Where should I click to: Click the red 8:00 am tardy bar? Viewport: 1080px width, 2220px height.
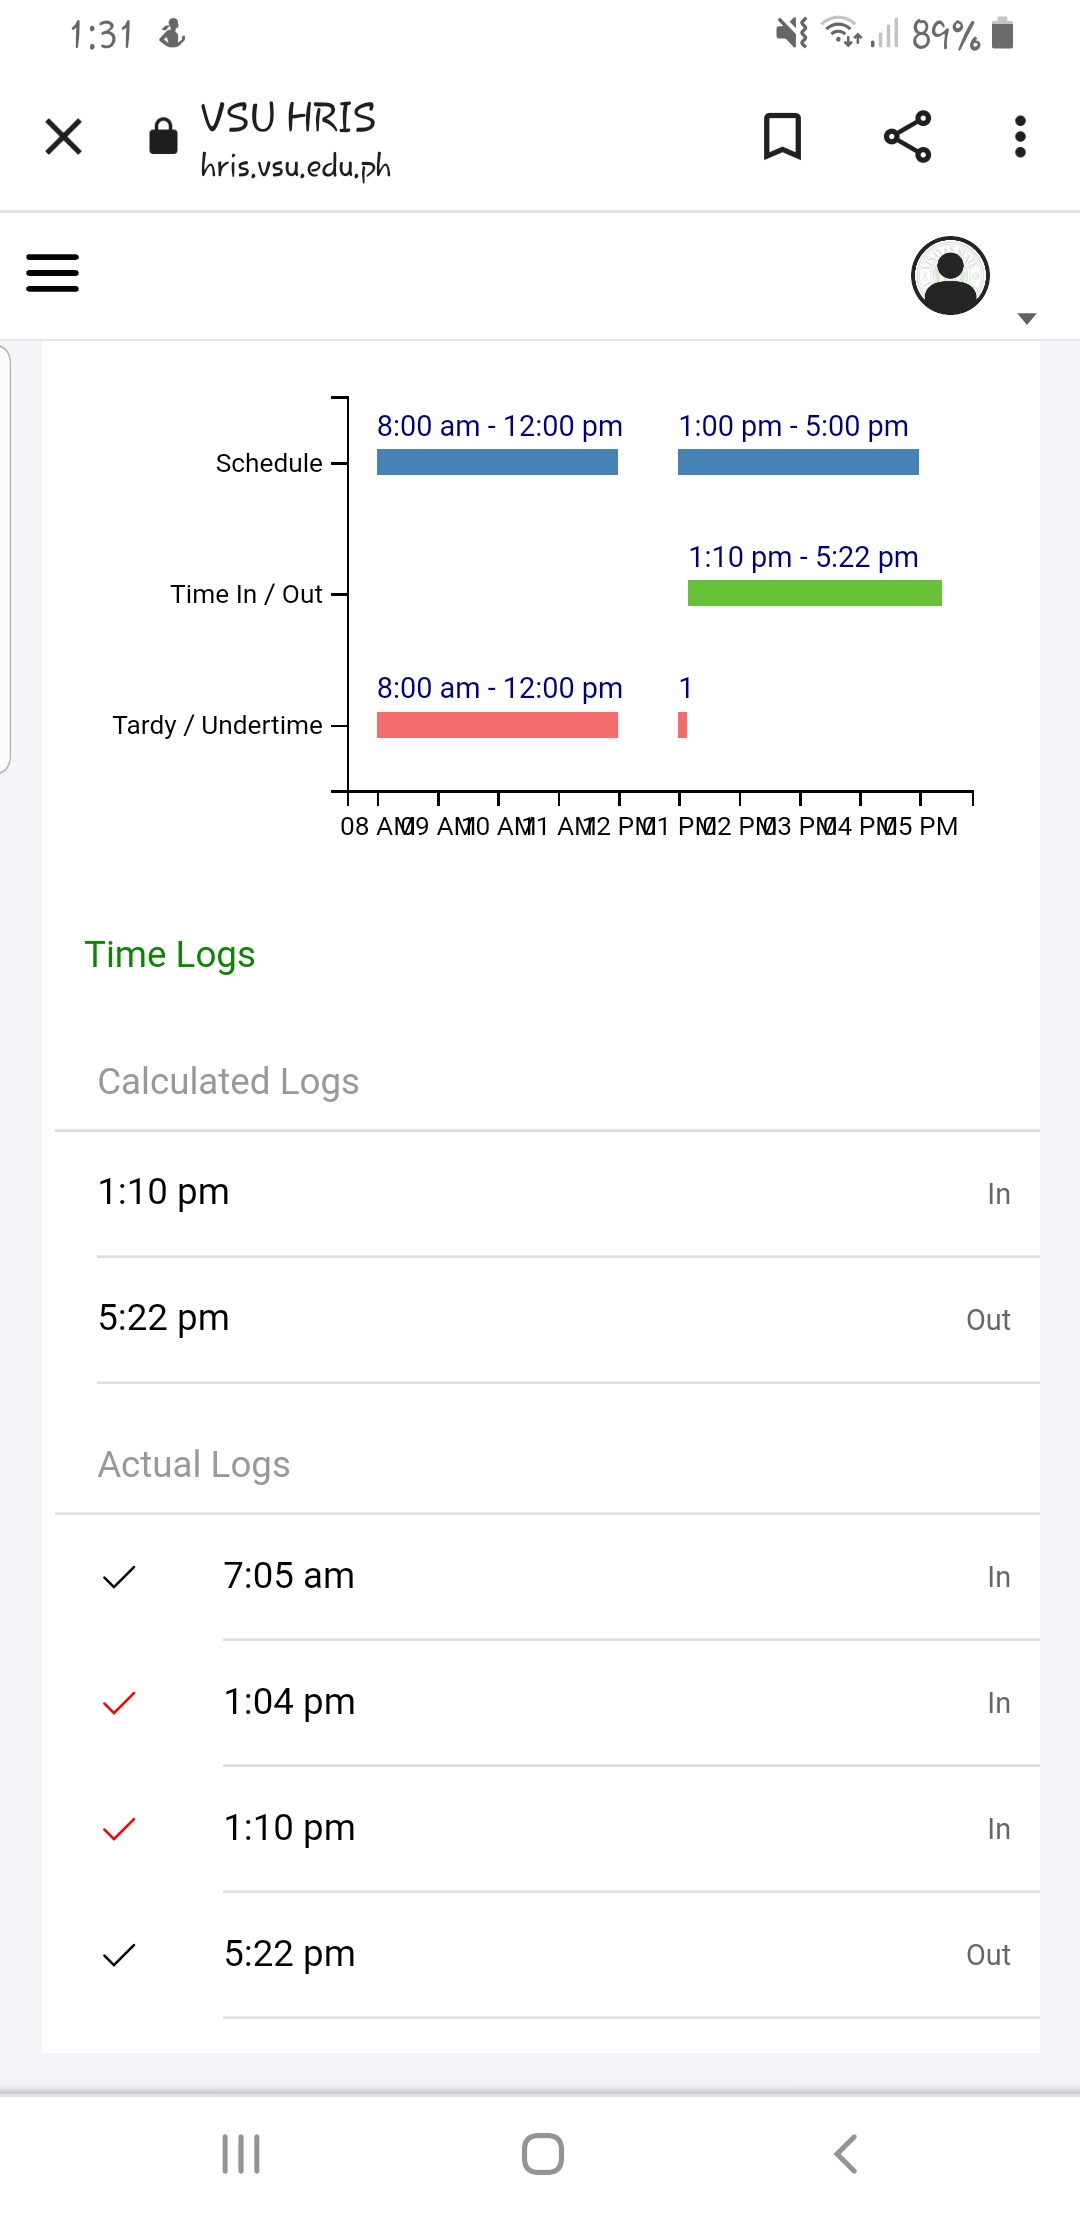point(497,725)
